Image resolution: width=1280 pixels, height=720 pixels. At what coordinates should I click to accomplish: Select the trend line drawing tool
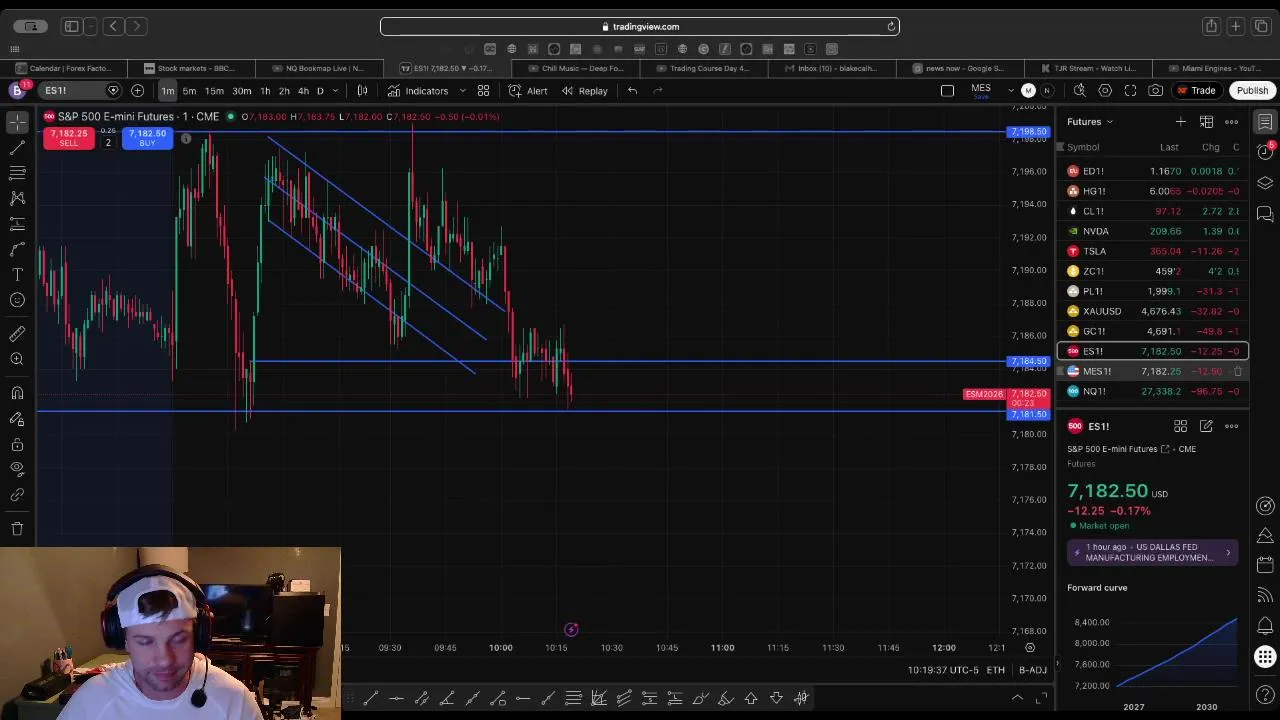pyautogui.click(x=17, y=148)
